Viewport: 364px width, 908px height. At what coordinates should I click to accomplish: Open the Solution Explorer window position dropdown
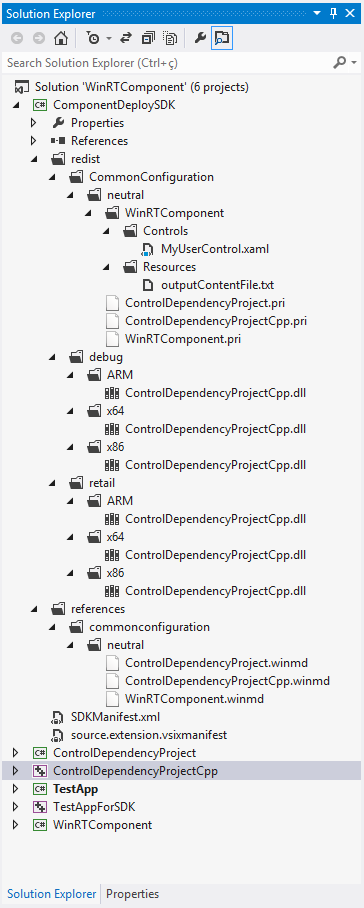coord(317,13)
